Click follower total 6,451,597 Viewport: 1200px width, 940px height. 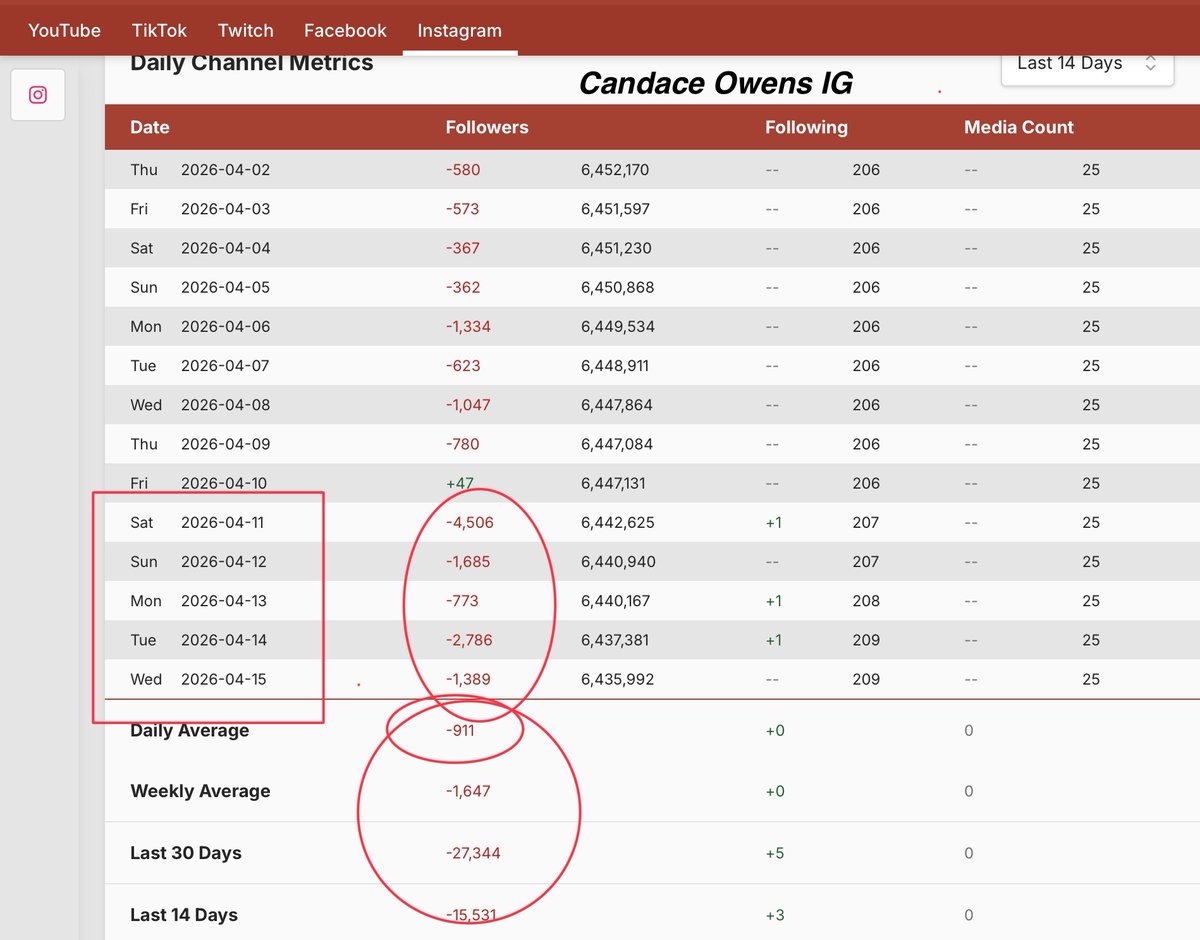(615, 209)
